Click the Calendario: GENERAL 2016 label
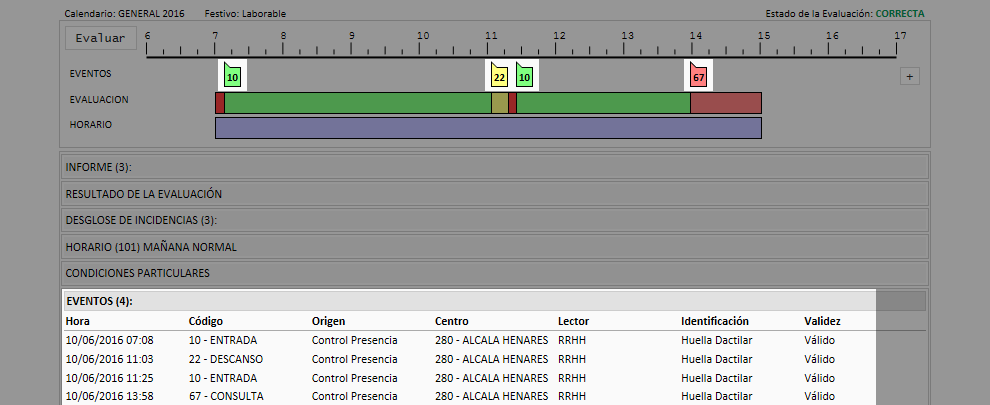Image resolution: width=990 pixels, height=405 pixels. coord(124,13)
